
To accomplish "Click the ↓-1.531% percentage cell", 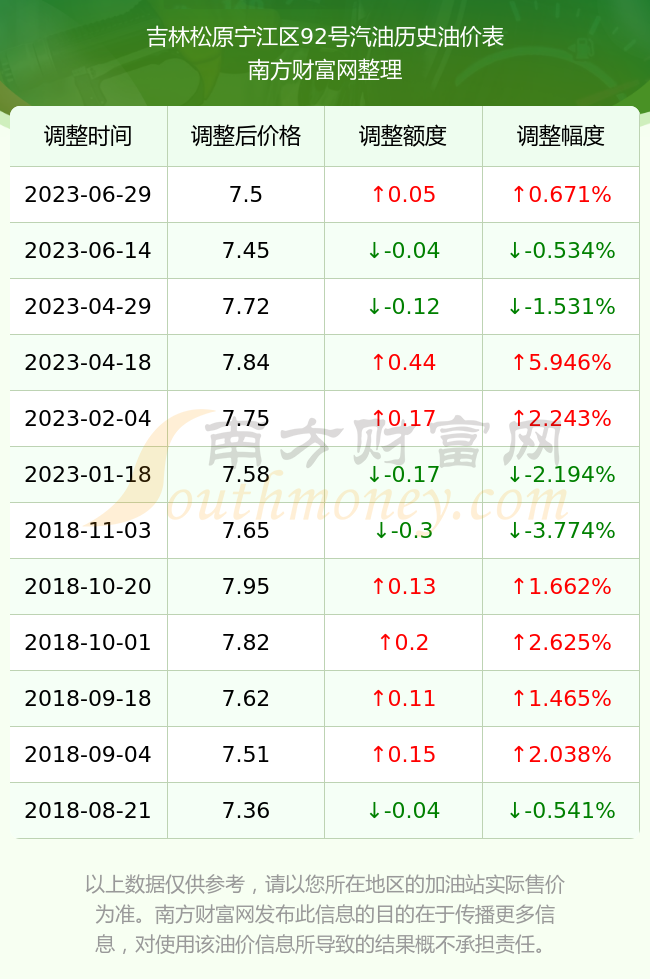I will pos(561,306).
